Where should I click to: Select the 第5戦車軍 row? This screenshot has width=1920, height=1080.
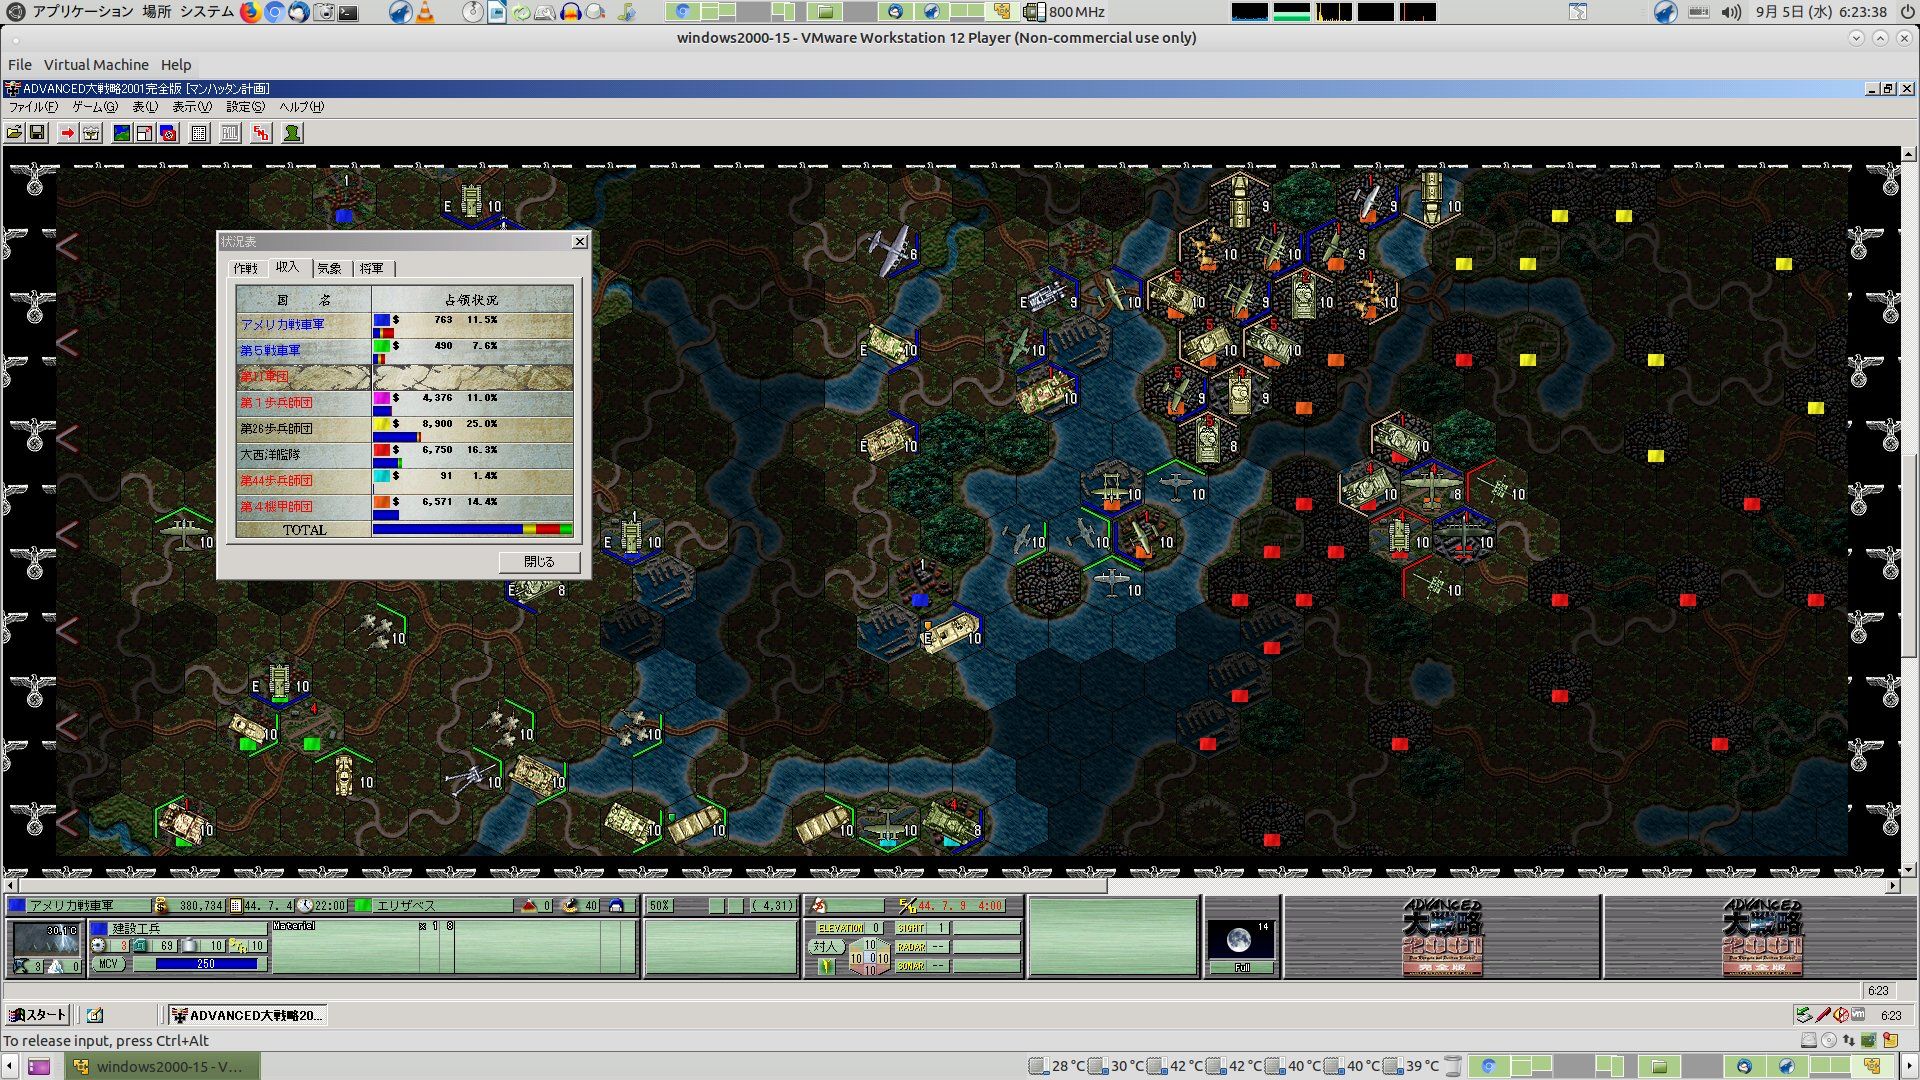pos(405,351)
